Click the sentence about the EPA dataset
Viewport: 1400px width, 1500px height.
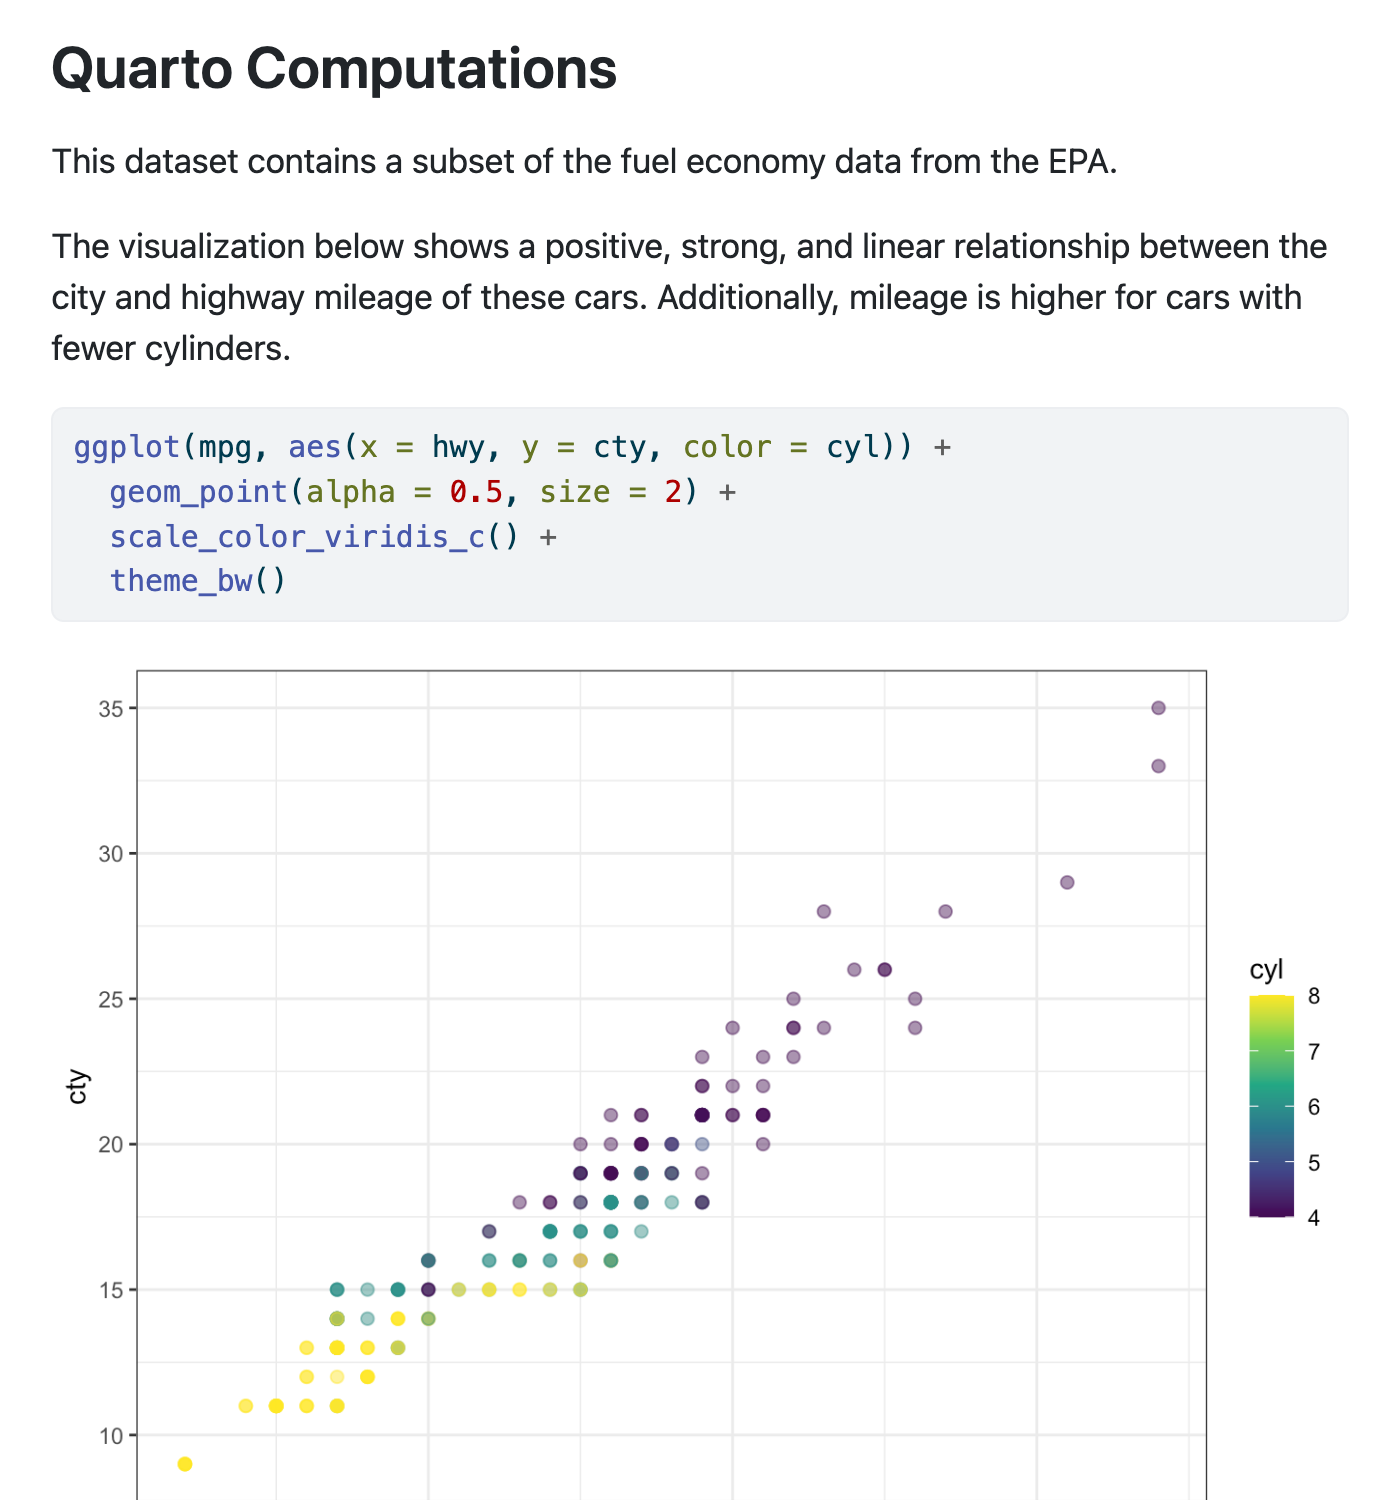[584, 161]
